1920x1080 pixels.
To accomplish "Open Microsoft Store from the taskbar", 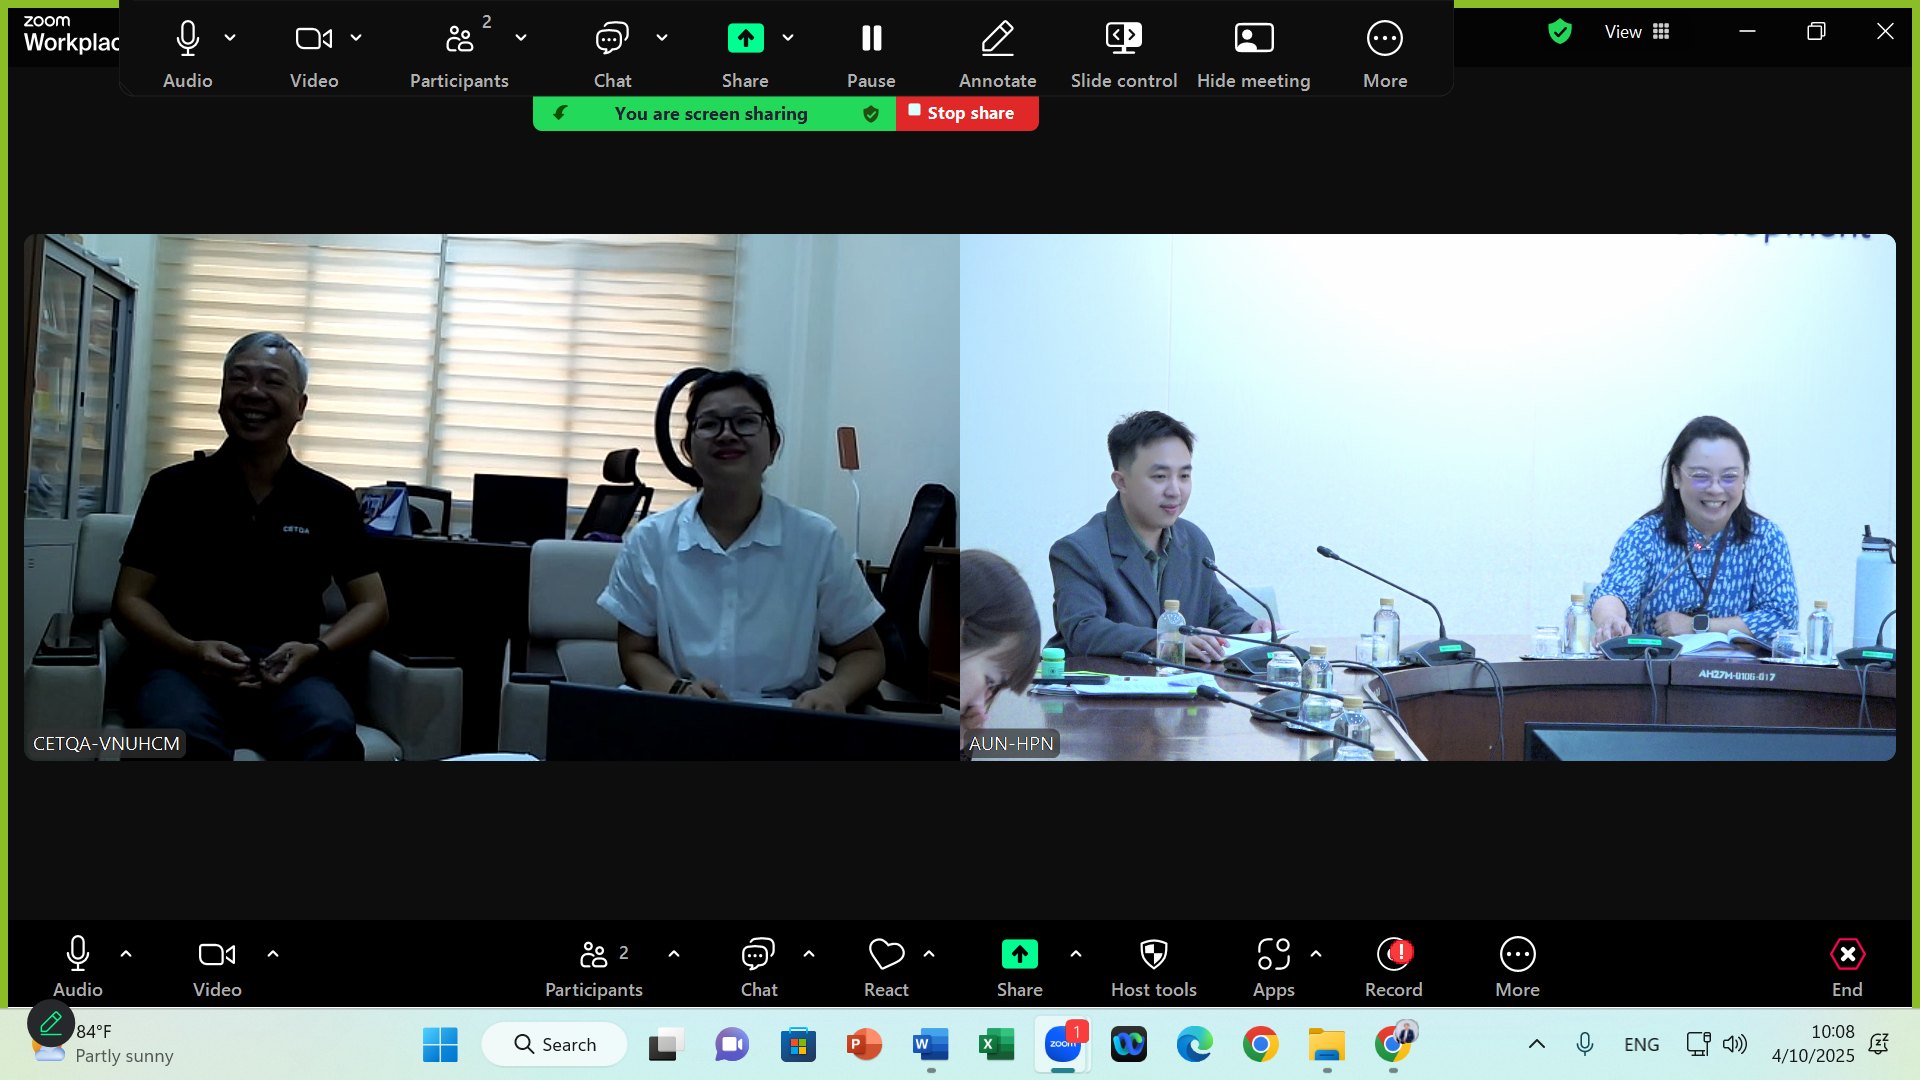I will [798, 1044].
